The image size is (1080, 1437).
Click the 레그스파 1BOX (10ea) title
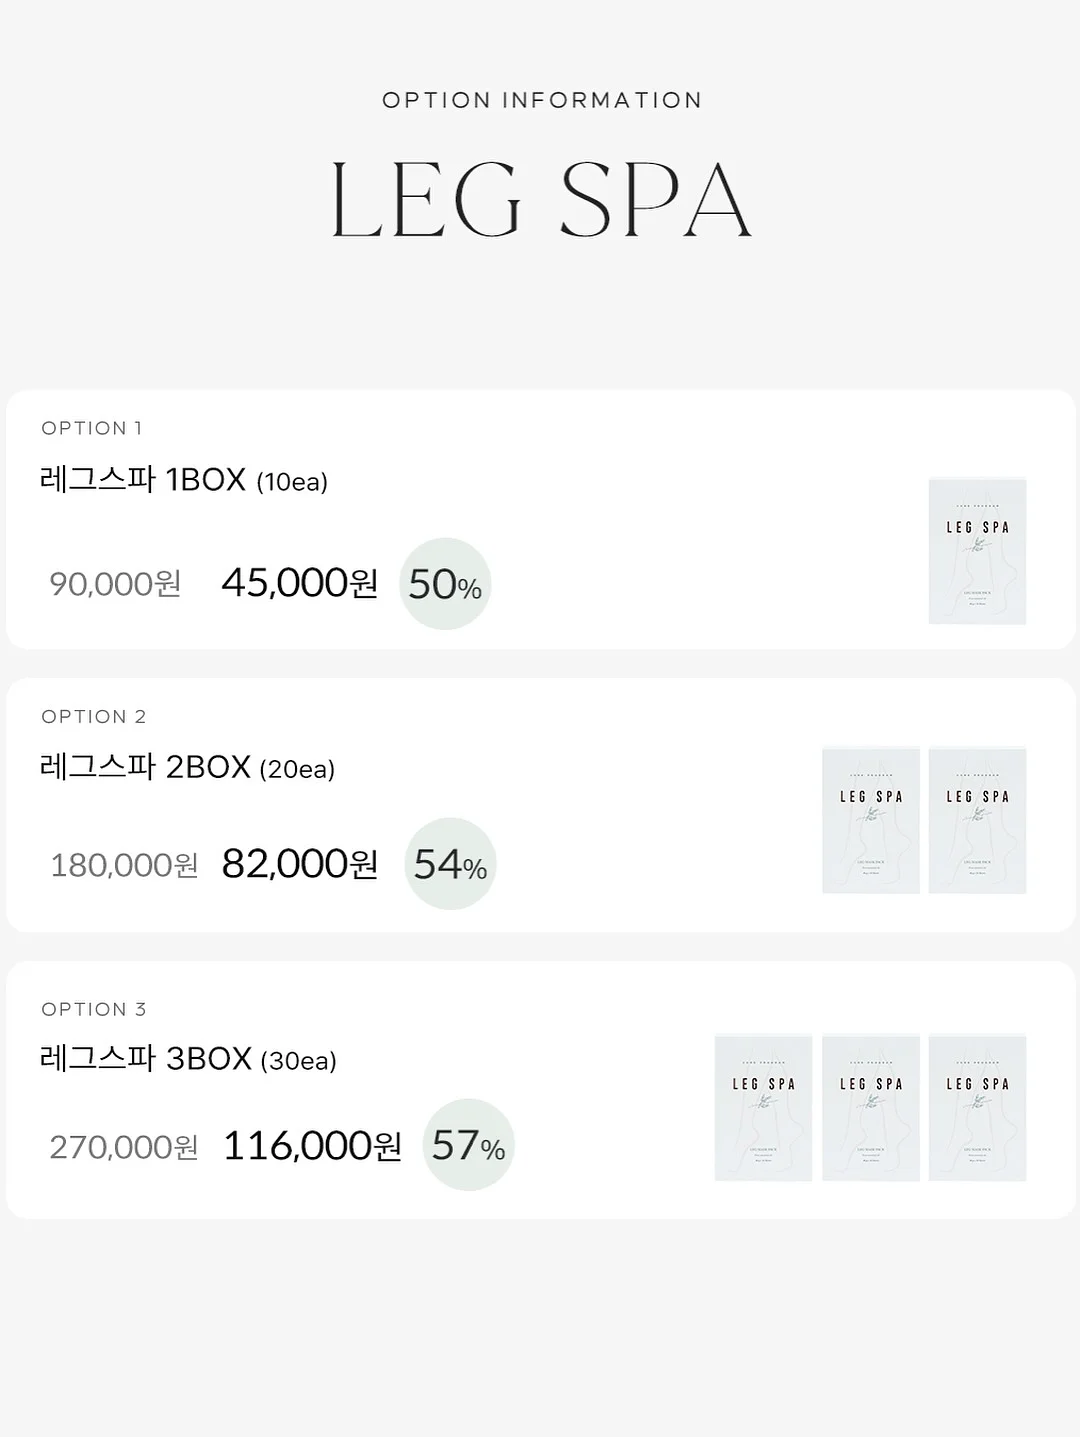point(184,481)
